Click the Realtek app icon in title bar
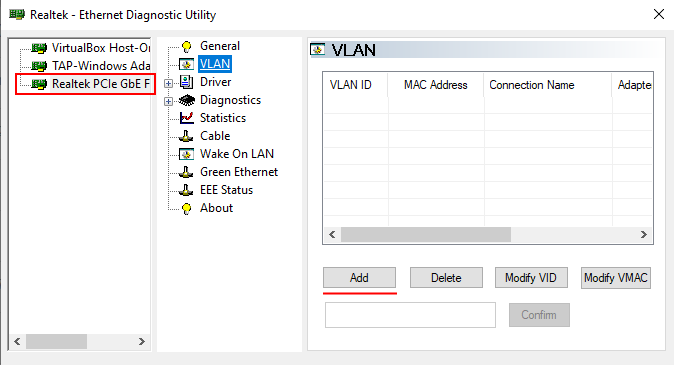 point(17,14)
